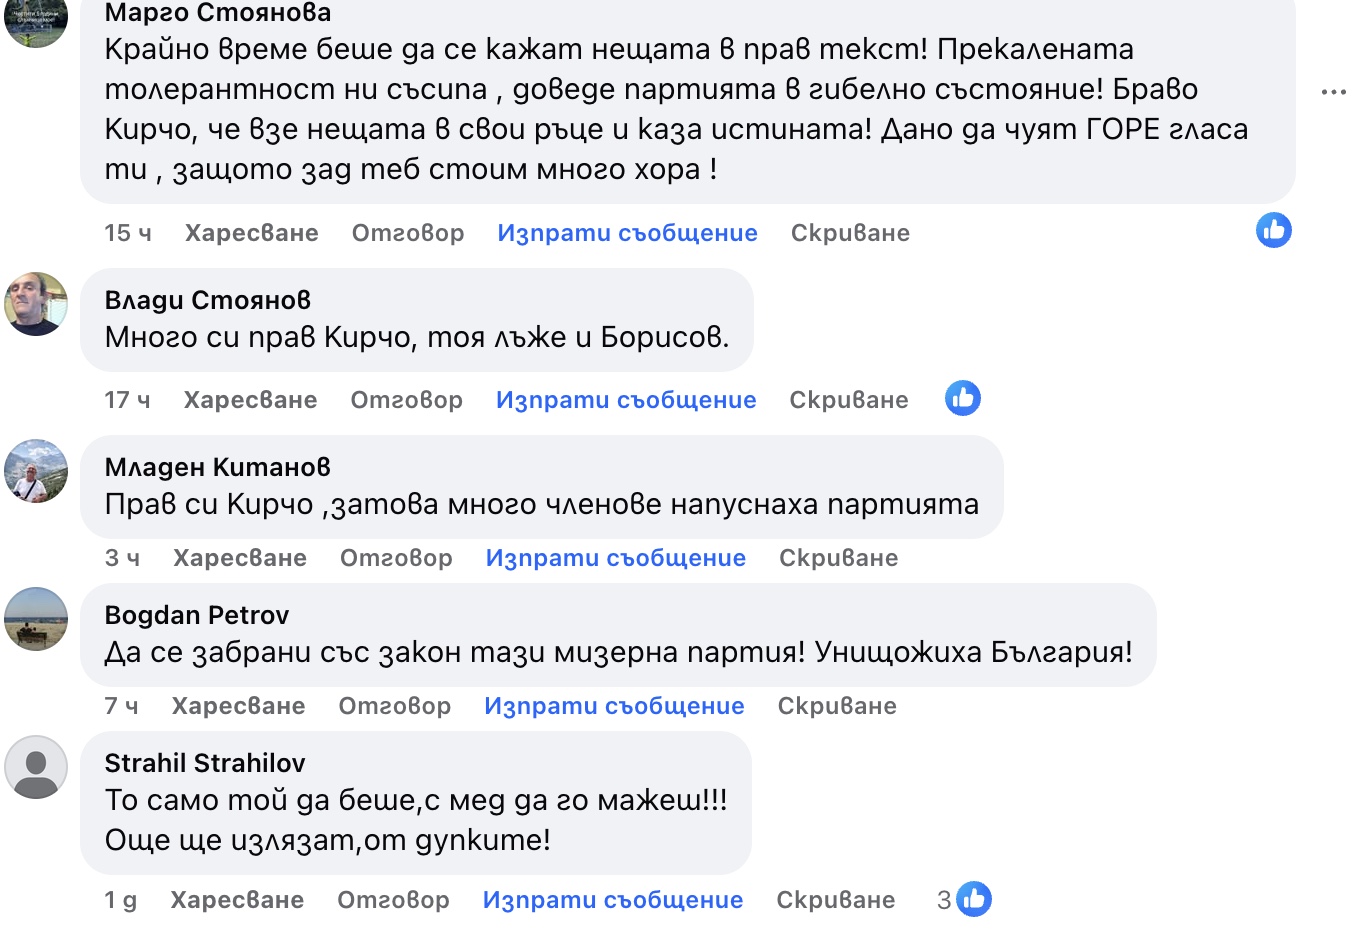This screenshot has height=940, width=1354.
Task: Click Младен Китанов's name link
Action: click(x=217, y=467)
